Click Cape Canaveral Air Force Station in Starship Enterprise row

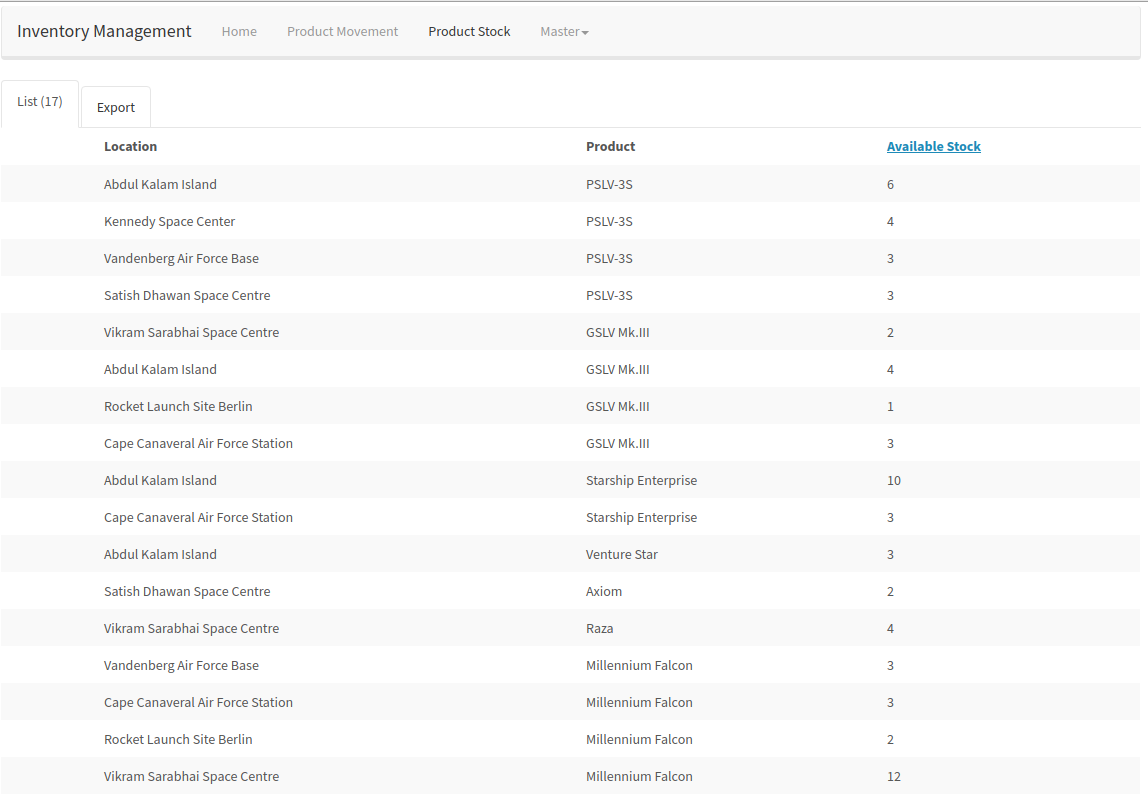[198, 517]
